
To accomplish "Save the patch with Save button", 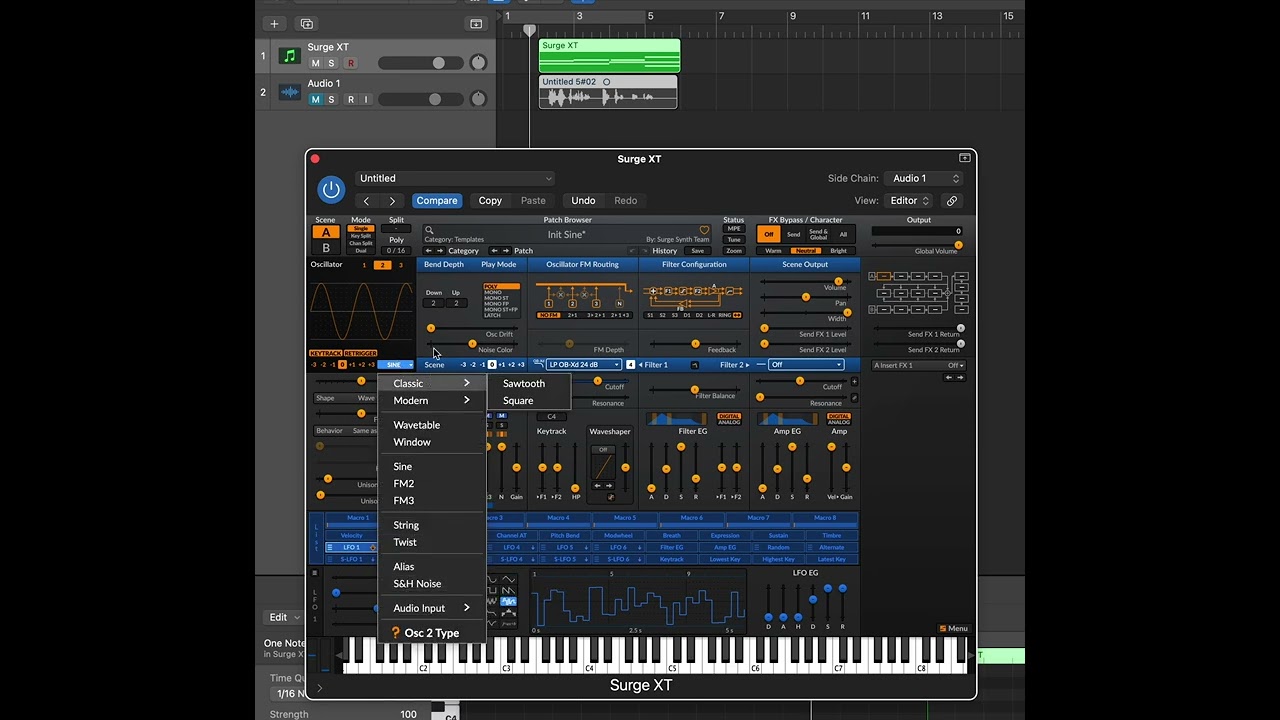I will tap(698, 251).
